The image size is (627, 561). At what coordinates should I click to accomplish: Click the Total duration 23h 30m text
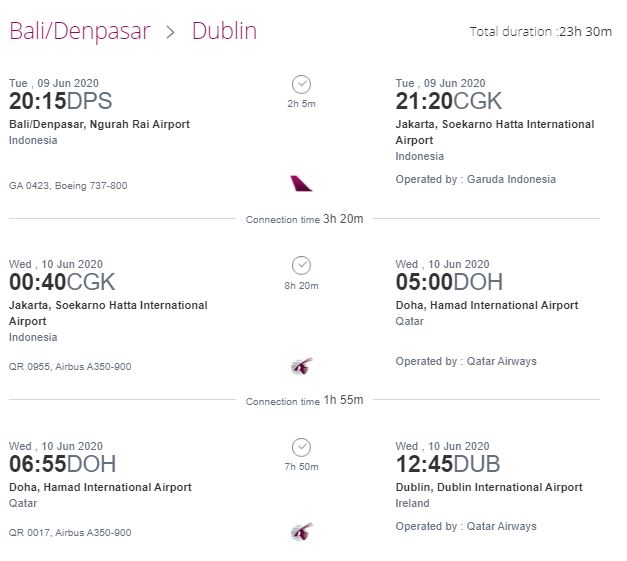click(x=541, y=32)
